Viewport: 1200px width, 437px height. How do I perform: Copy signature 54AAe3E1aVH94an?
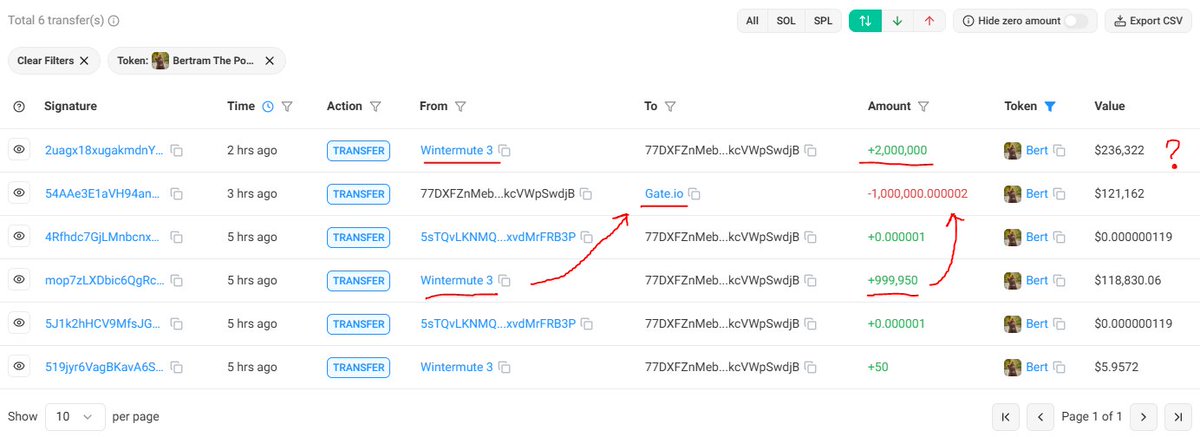click(x=176, y=193)
